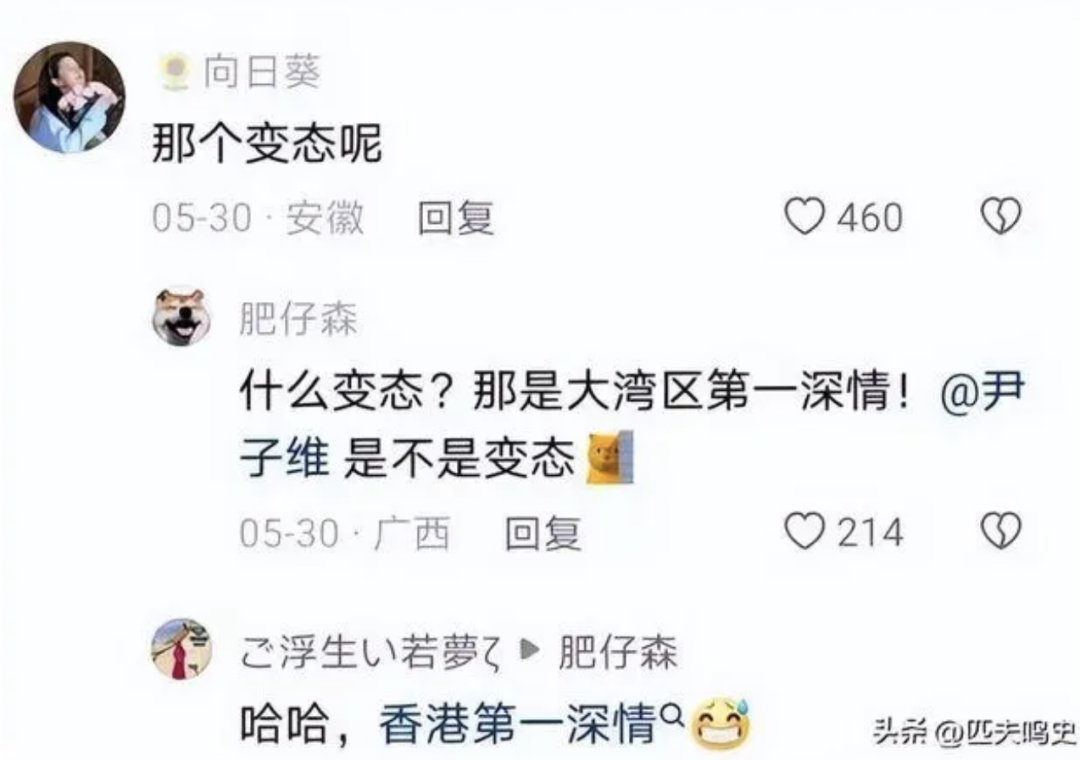Like 肥仔森's reply with the heart icon
This screenshot has width=1080, height=760.
[x=804, y=531]
